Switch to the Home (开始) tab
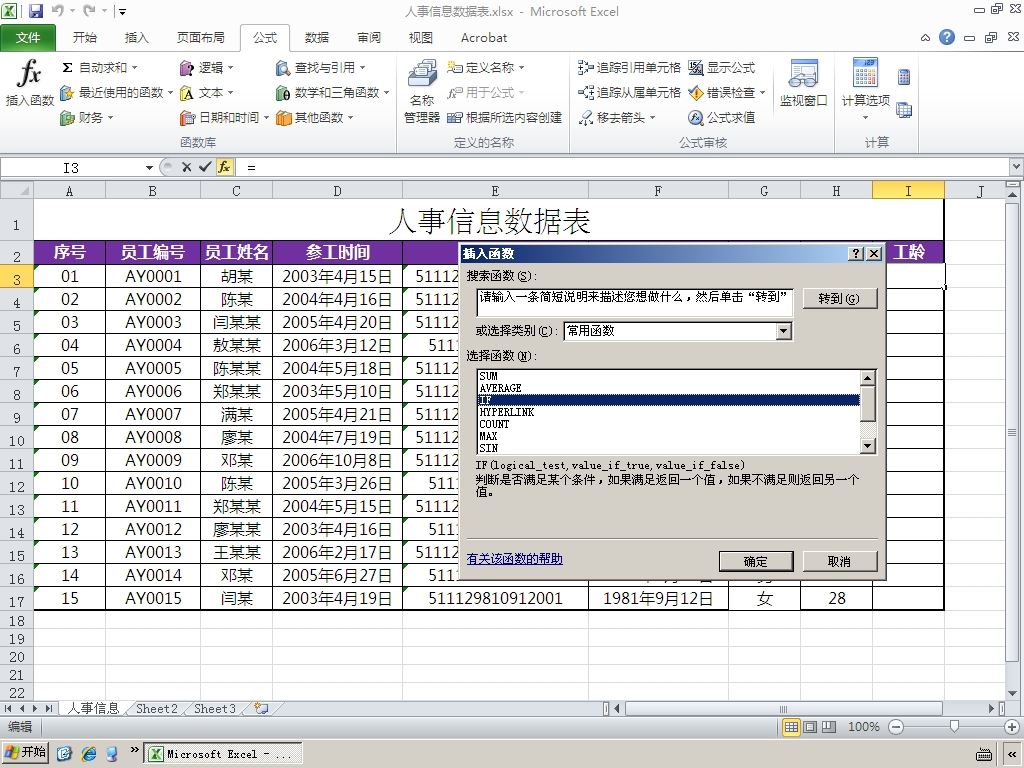This screenshot has height=768, width=1024. tap(84, 38)
